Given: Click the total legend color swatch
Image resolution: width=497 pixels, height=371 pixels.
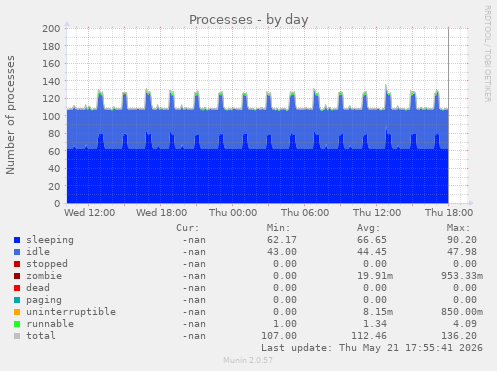Looking at the screenshot, I should click(17, 336).
